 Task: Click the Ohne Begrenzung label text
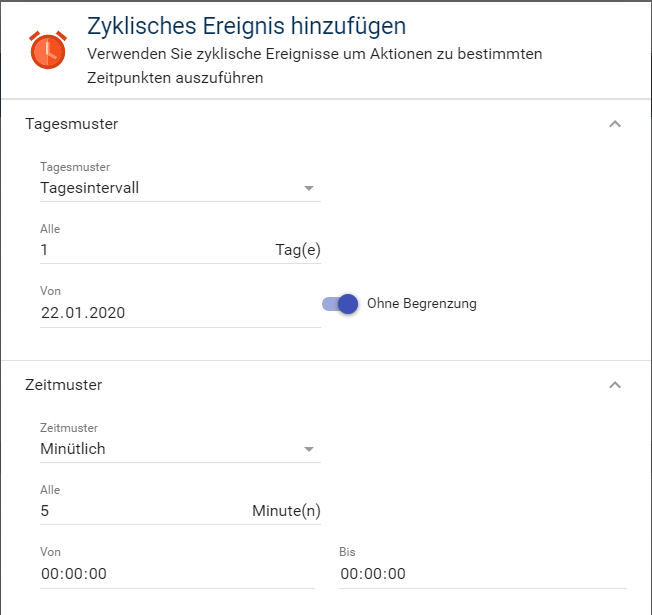(422, 304)
